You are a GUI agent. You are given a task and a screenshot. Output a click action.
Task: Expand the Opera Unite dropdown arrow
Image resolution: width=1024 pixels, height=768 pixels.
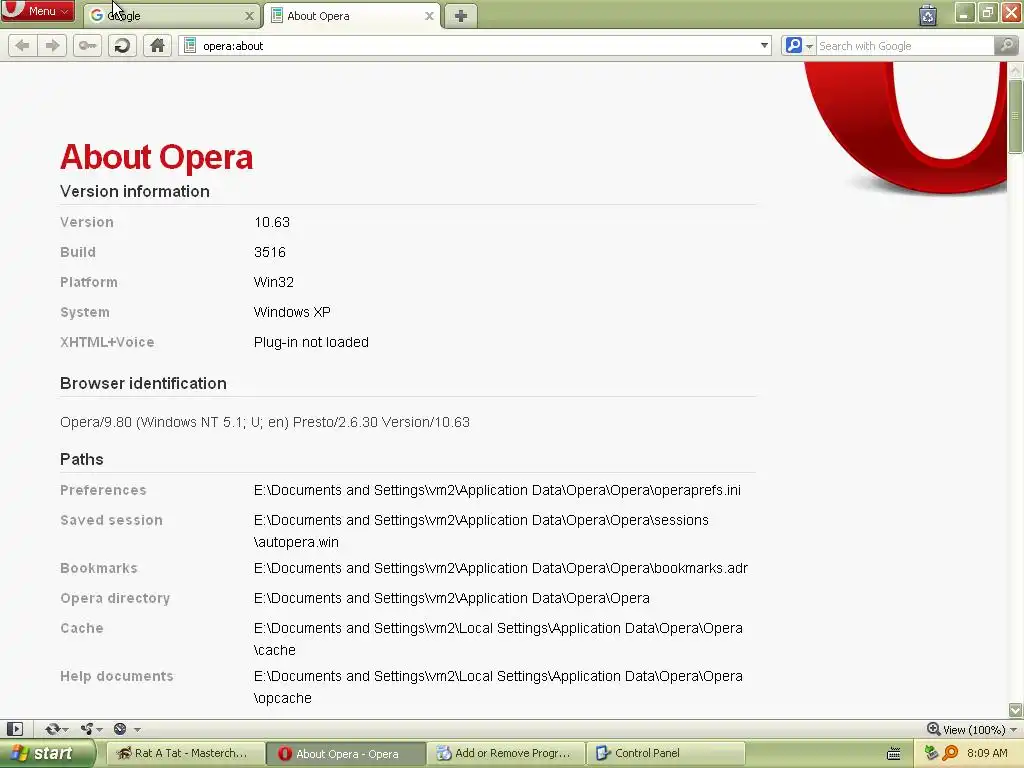[100, 729]
